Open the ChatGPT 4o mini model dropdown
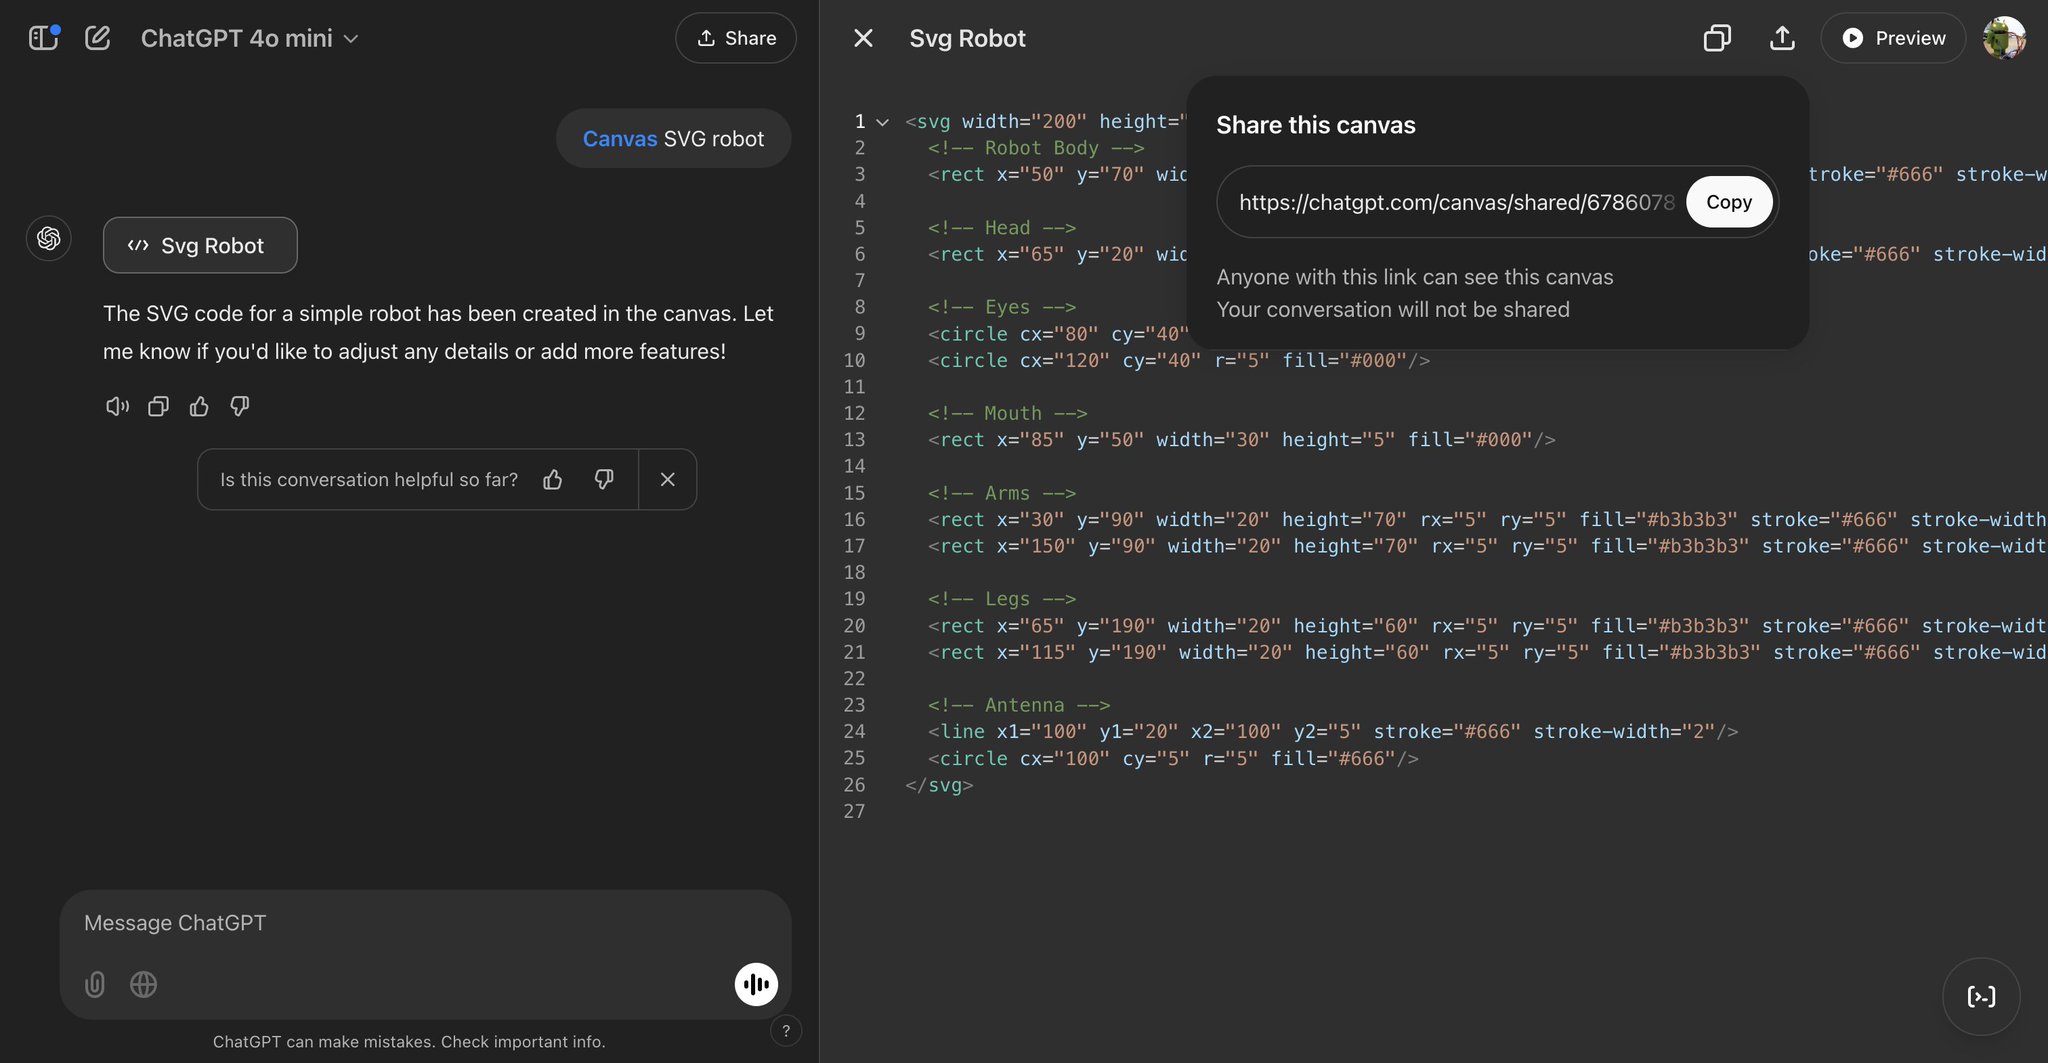Image resolution: width=2048 pixels, height=1063 pixels. [249, 38]
